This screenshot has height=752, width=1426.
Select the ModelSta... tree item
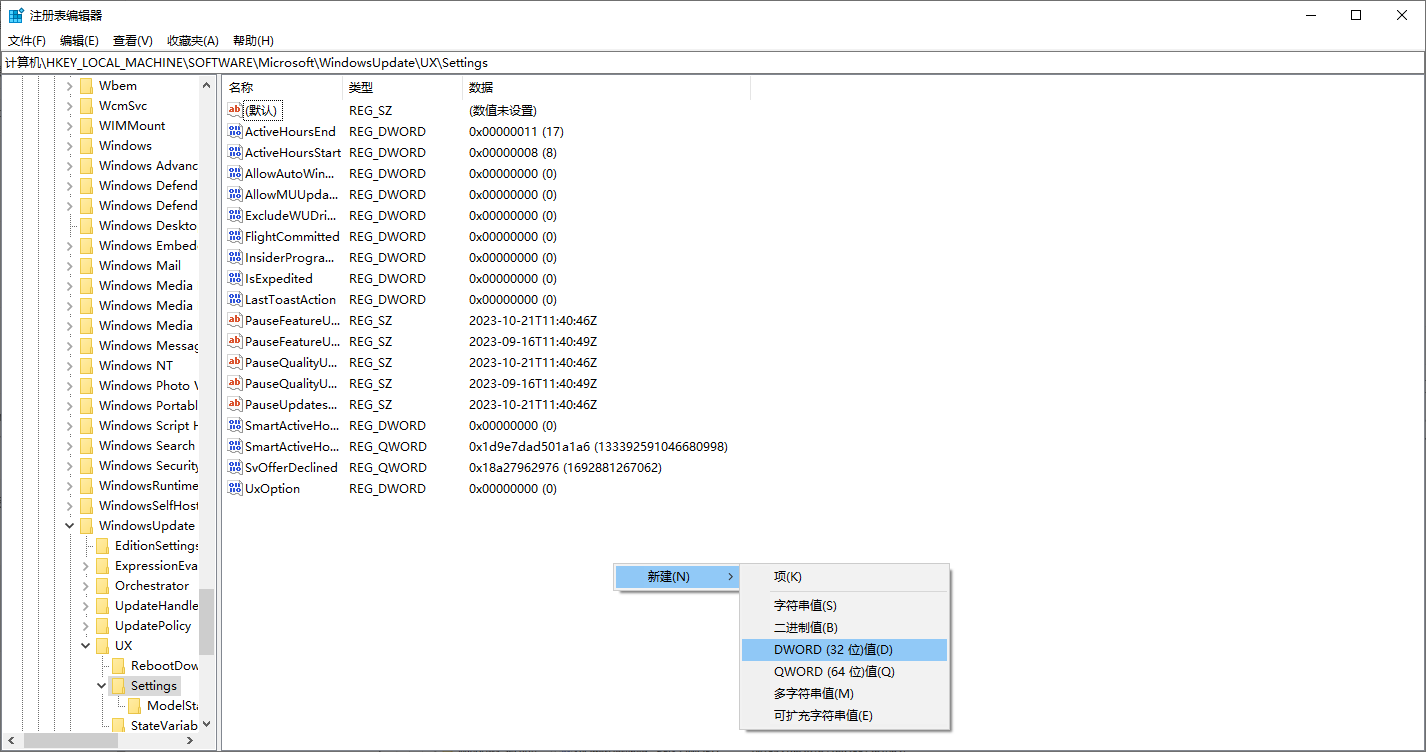pos(172,705)
